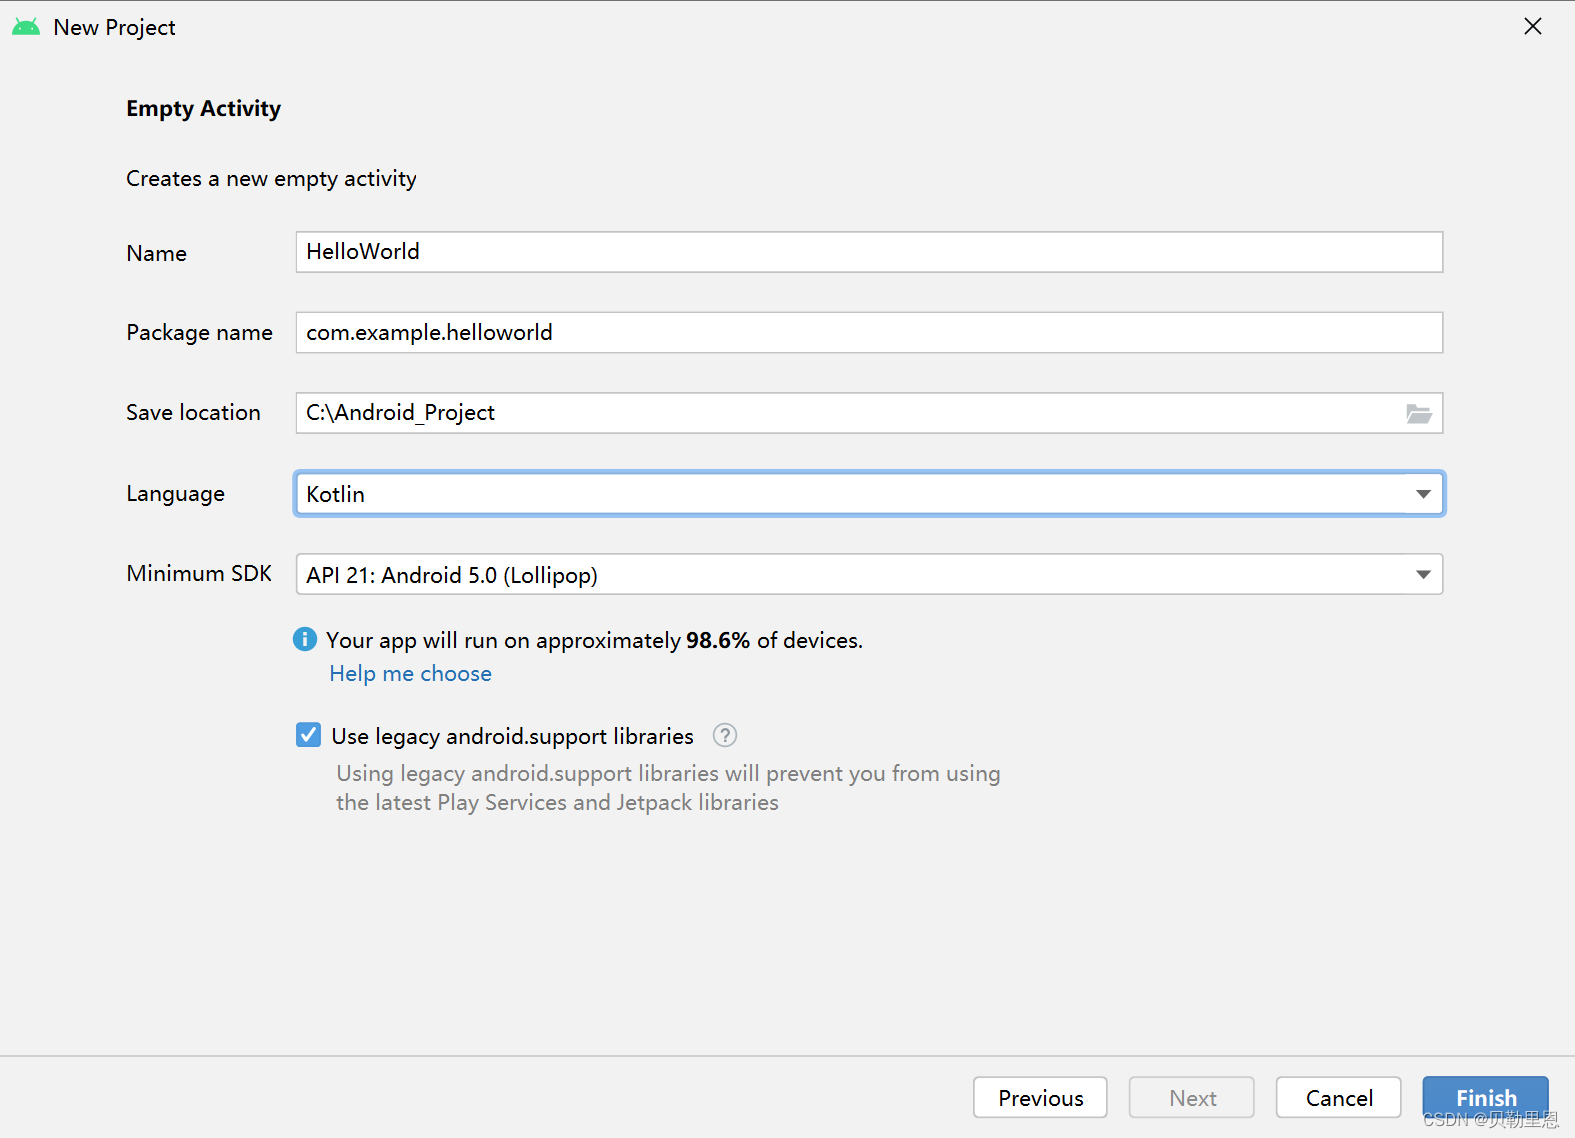Viewport: 1575px width, 1138px height.
Task: Click the Package name input field
Action: pos(869,332)
